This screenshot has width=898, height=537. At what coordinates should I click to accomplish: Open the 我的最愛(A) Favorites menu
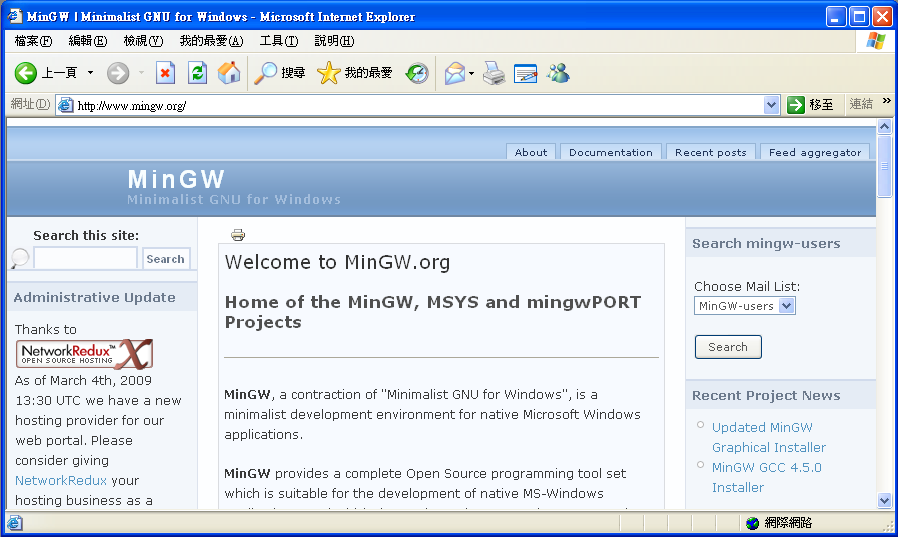tap(211, 41)
